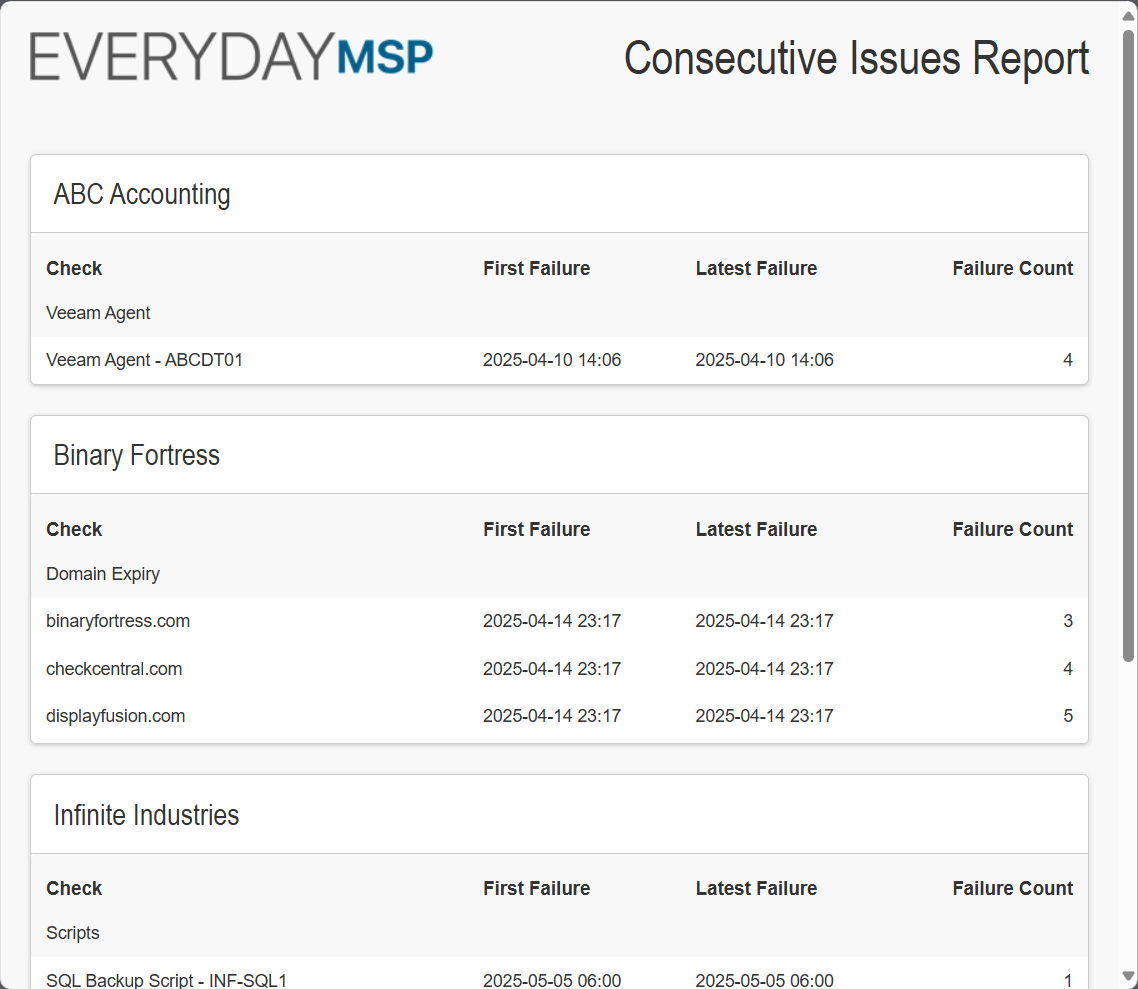Click the Consecutive Issues Report title
The width and height of the screenshot is (1138, 989).
click(856, 58)
